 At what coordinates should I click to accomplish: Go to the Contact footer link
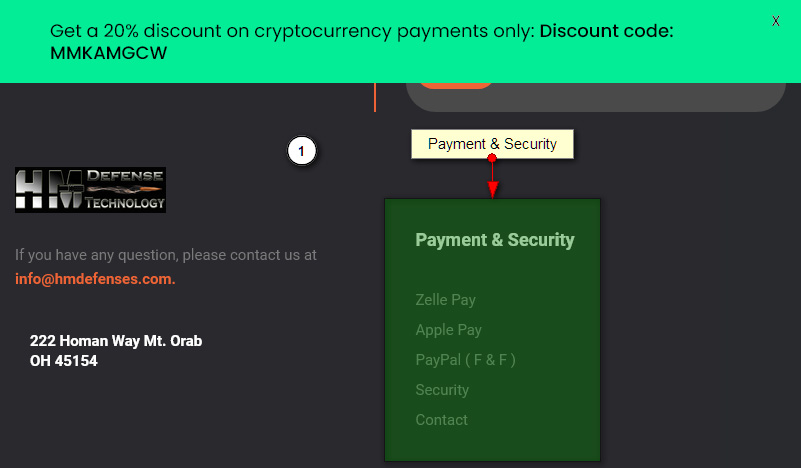point(441,420)
